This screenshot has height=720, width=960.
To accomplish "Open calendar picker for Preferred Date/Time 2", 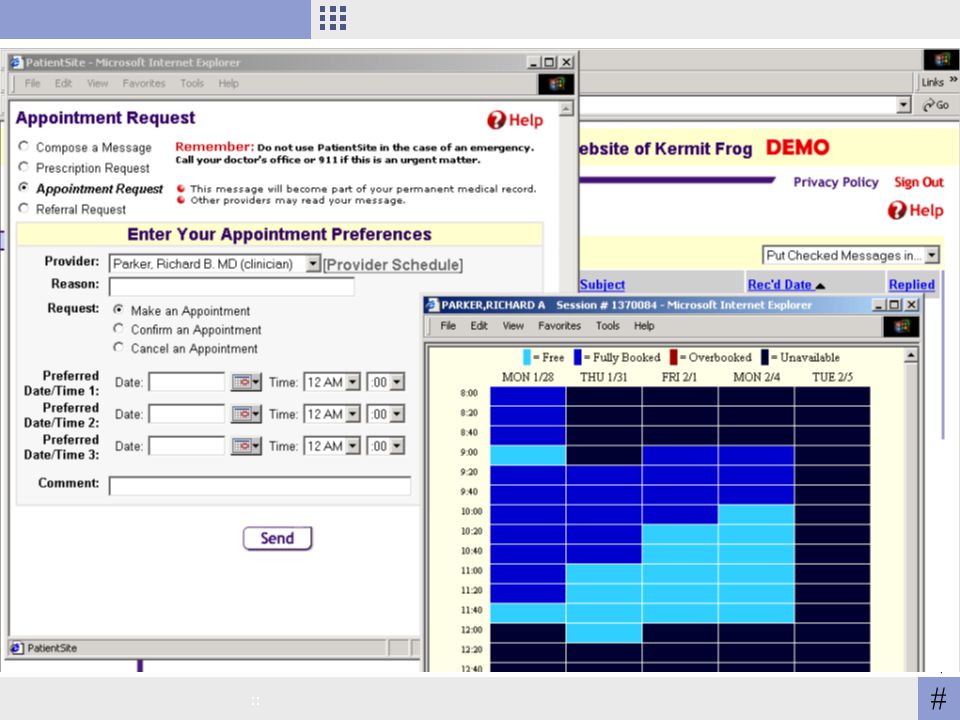I will [246, 414].
